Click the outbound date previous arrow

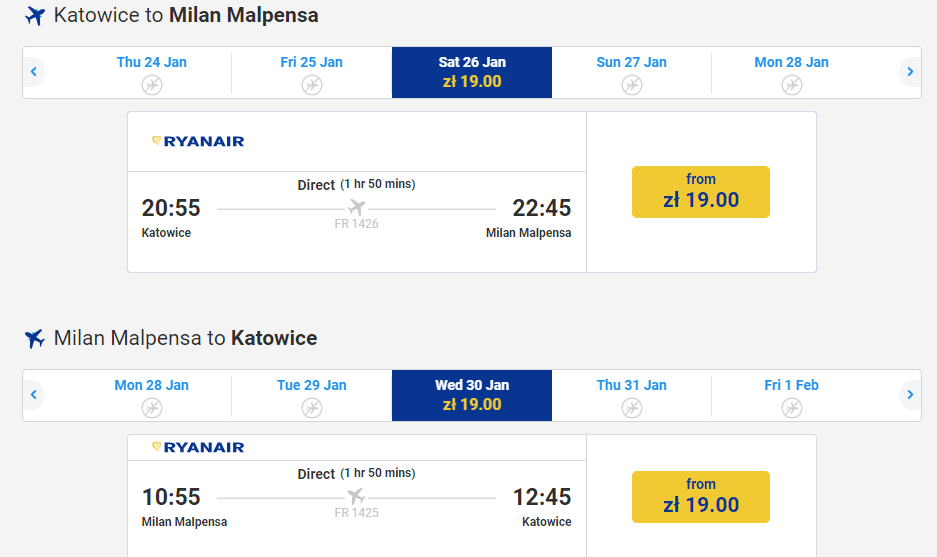[x=34, y=72]
